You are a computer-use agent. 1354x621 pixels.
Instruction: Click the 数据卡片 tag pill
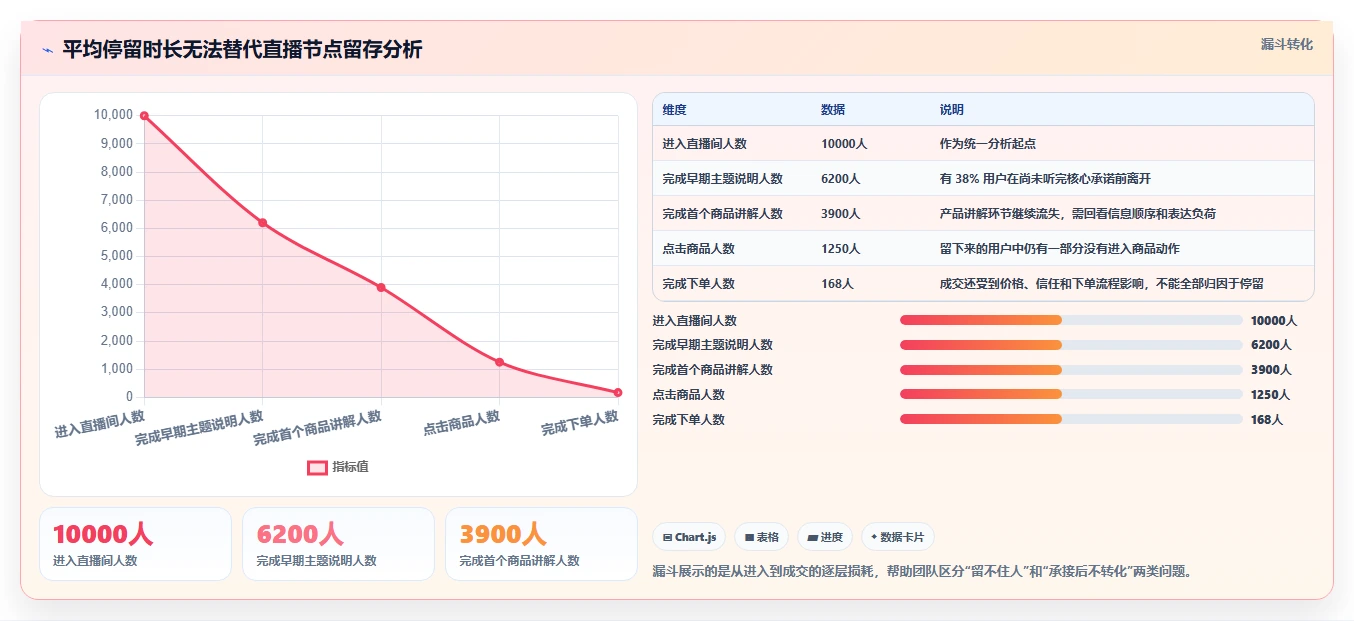[897, 537]
